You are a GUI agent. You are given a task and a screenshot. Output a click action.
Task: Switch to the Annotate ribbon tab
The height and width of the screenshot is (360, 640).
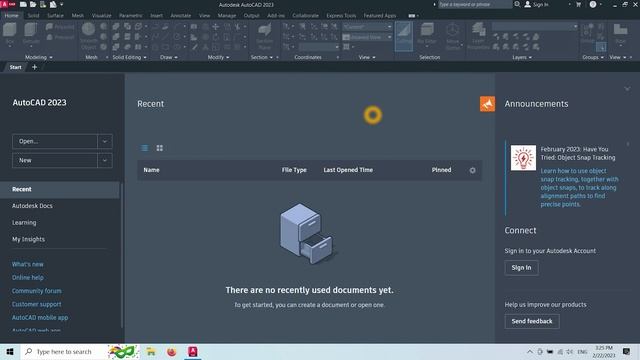click(x=181, y=16)
